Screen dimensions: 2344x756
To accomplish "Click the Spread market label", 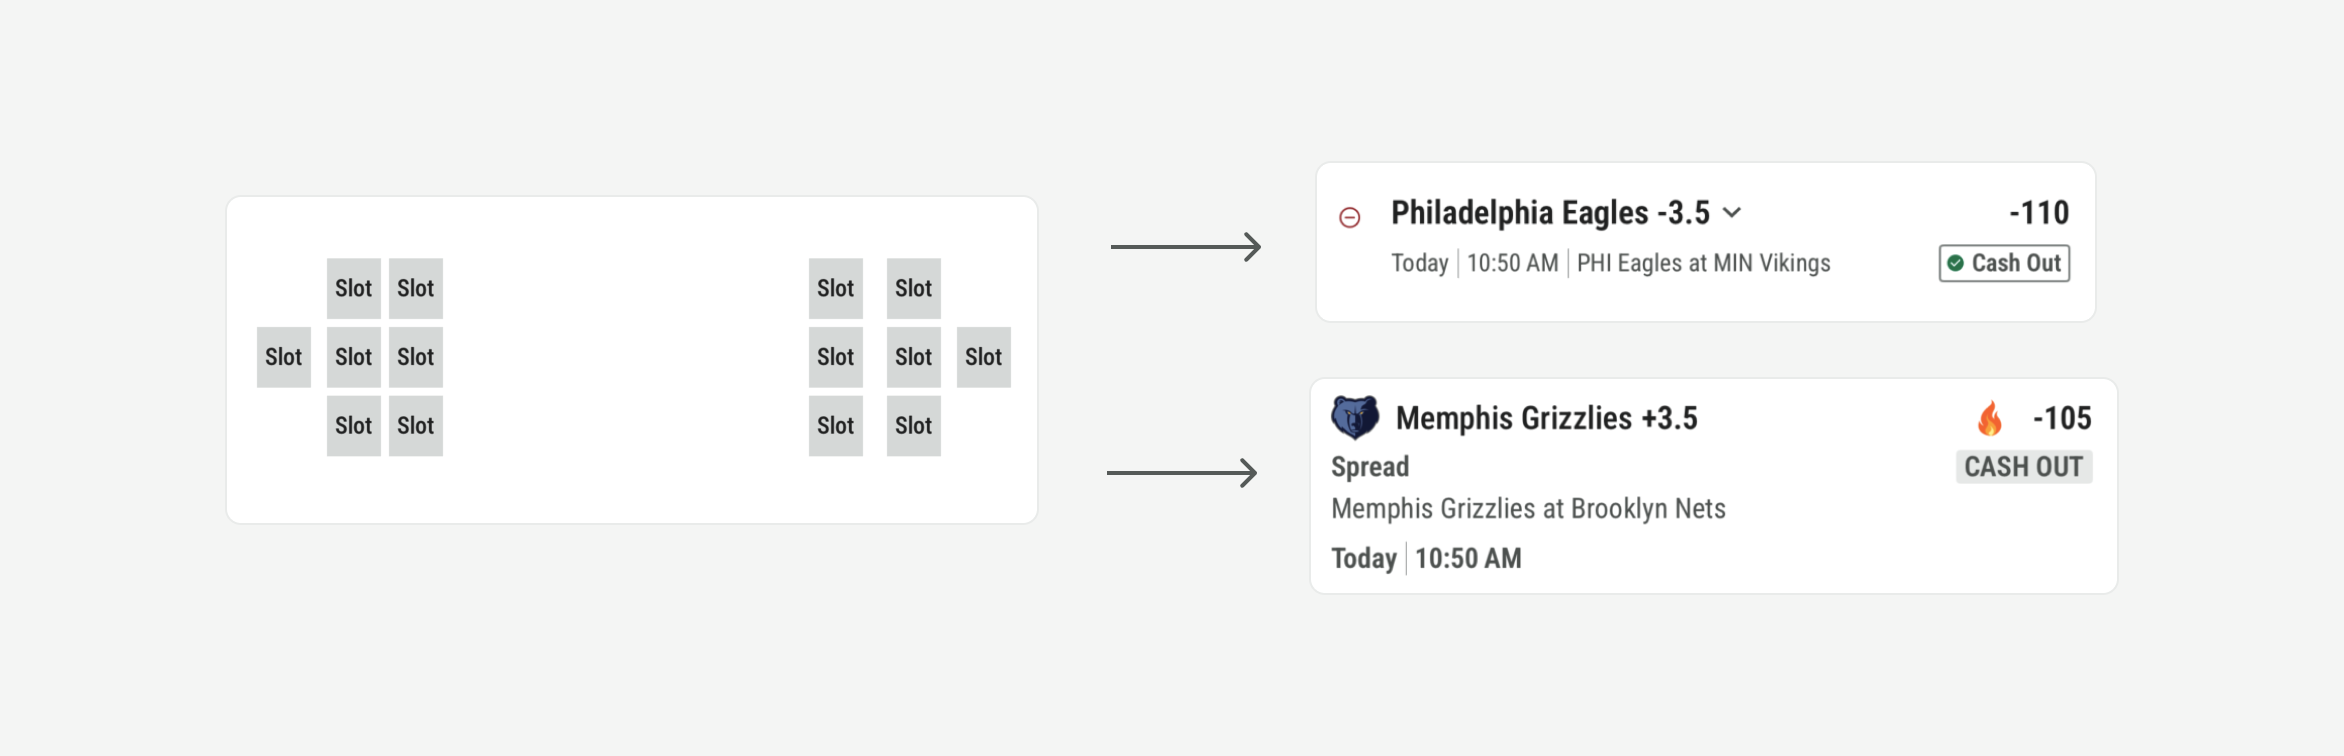I will point(1370,467).
